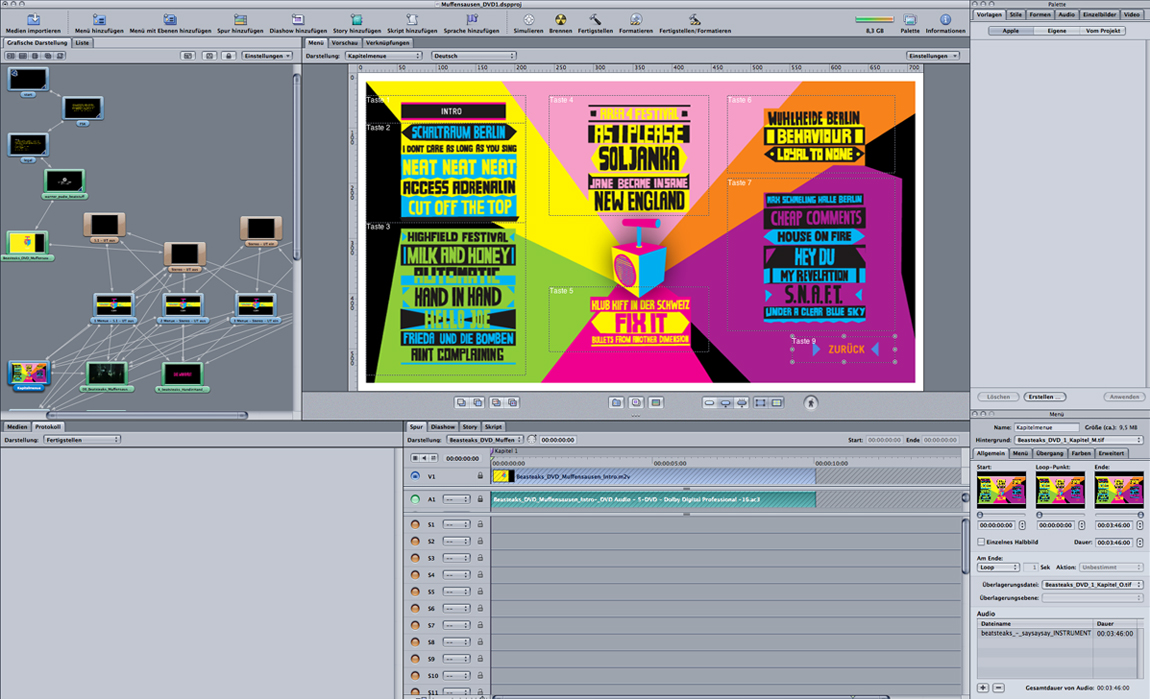Screen dimensions: 1150x700
Task: Switch to the Liste tab
Action: [x=82, y=43]
